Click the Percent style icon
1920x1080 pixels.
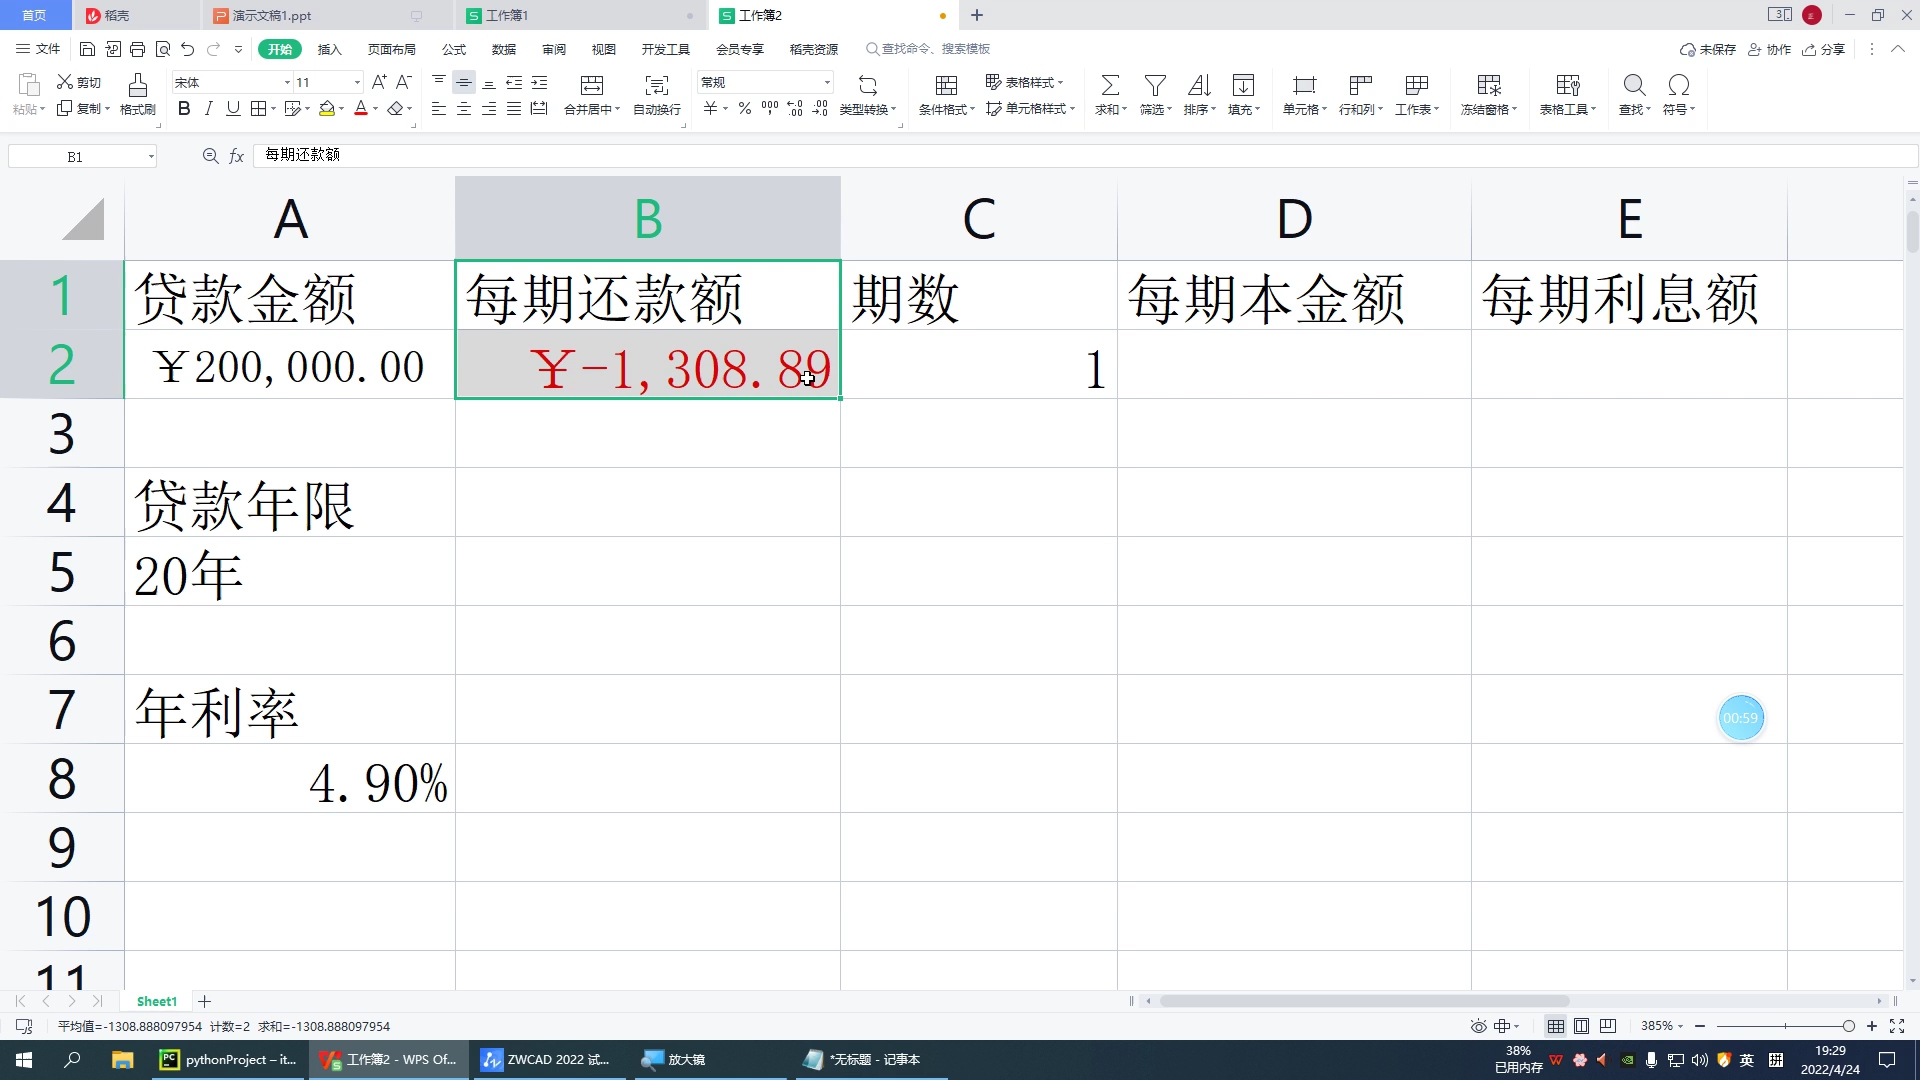pos(745,109)
